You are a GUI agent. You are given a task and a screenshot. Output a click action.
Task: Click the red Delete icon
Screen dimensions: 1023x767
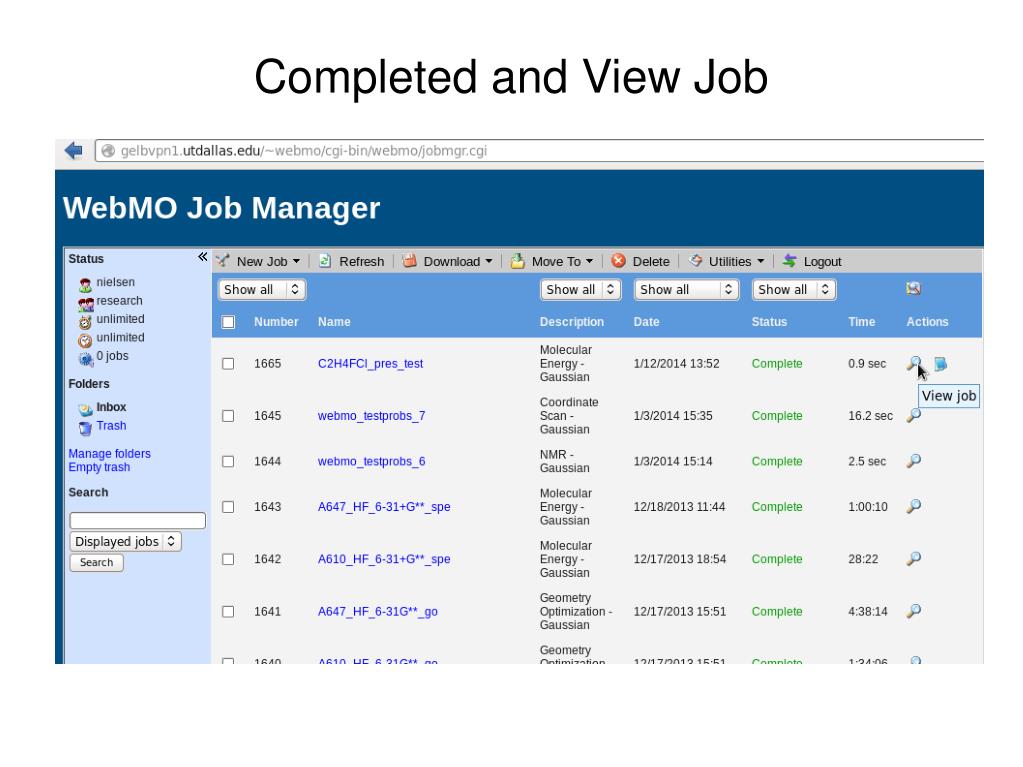pyautogui.click(x=618, y=261)
